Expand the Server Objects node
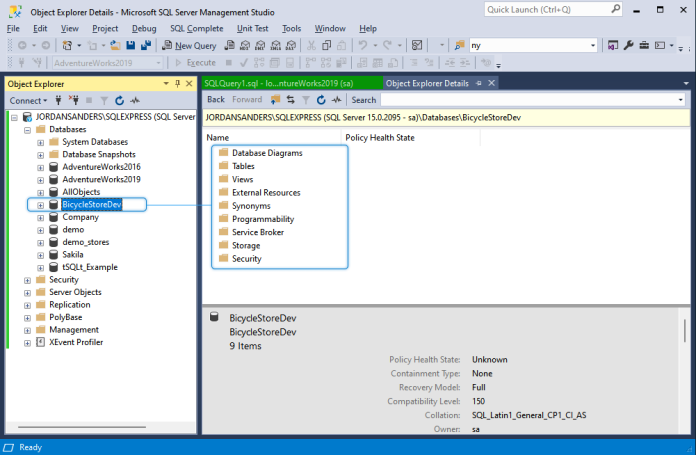 [x=28, y=293]
